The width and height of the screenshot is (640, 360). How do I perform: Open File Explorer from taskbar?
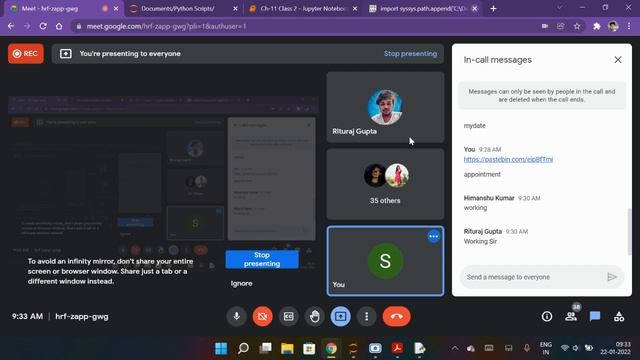[287, 348]
